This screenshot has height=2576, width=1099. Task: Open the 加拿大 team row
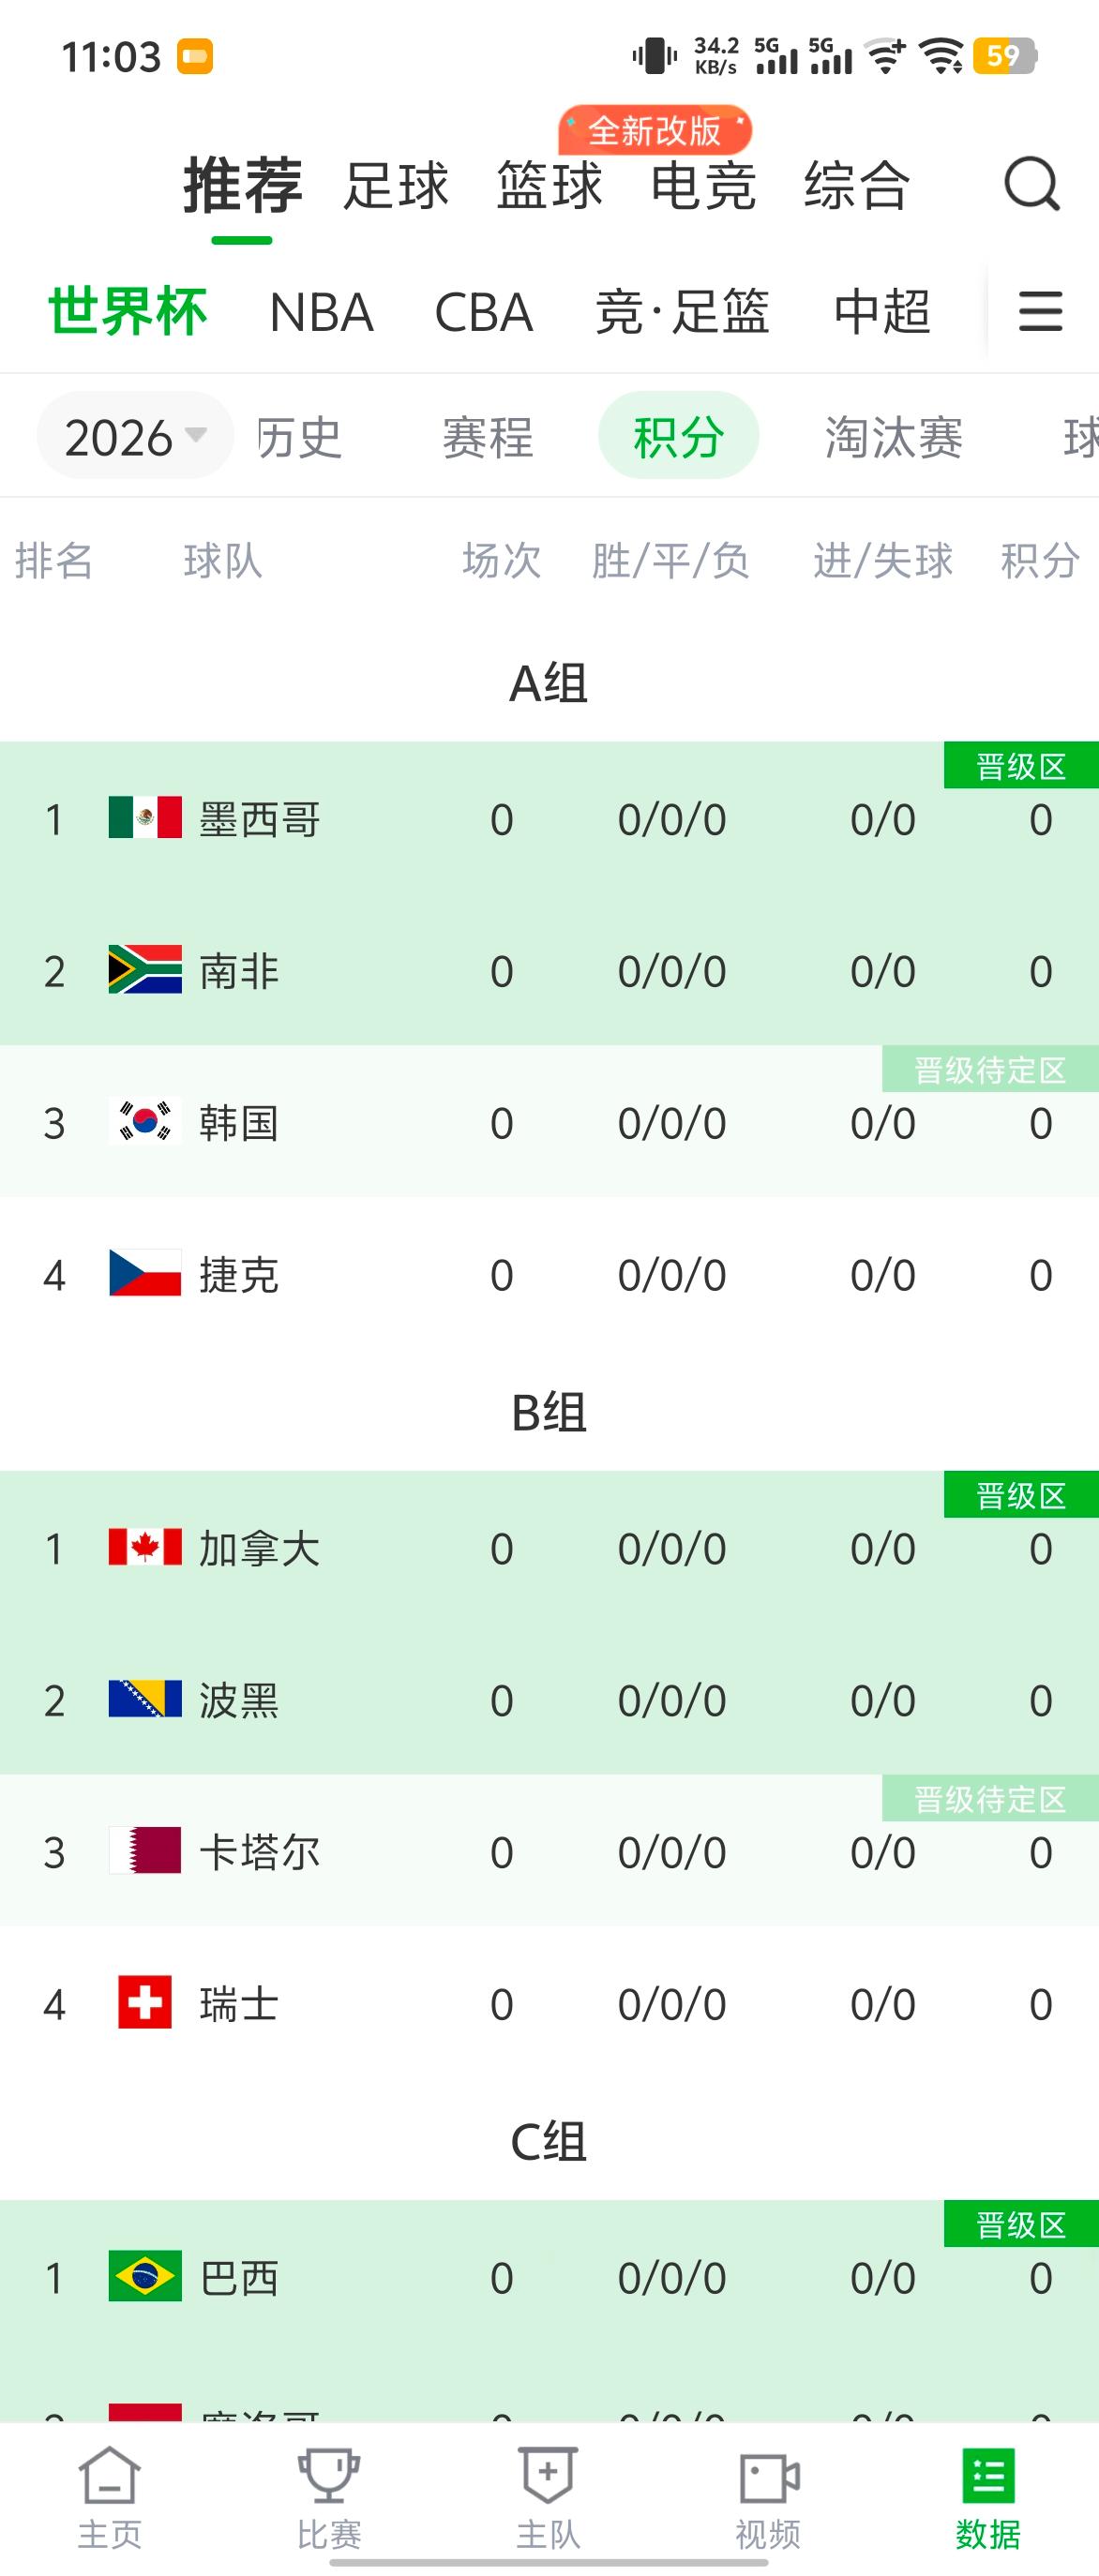coord(549,1547)
